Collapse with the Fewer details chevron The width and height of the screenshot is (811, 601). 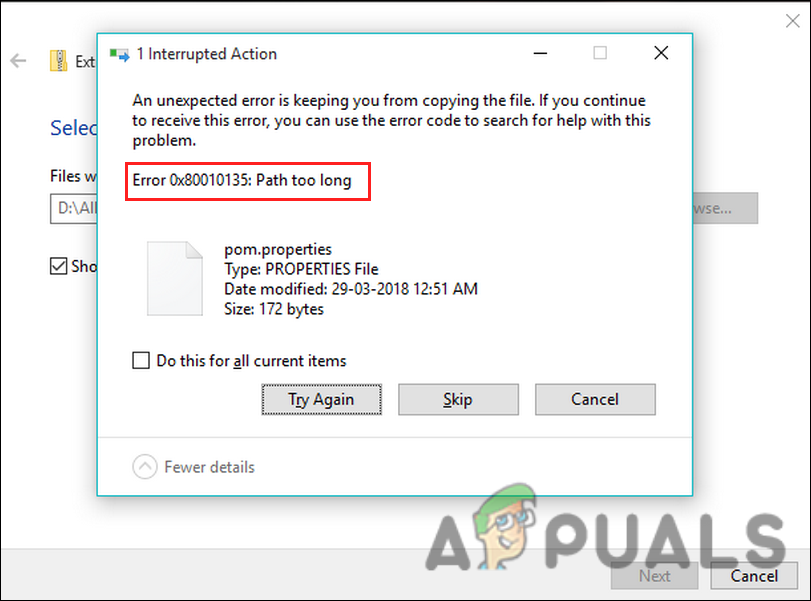click(x=145, y=467)
